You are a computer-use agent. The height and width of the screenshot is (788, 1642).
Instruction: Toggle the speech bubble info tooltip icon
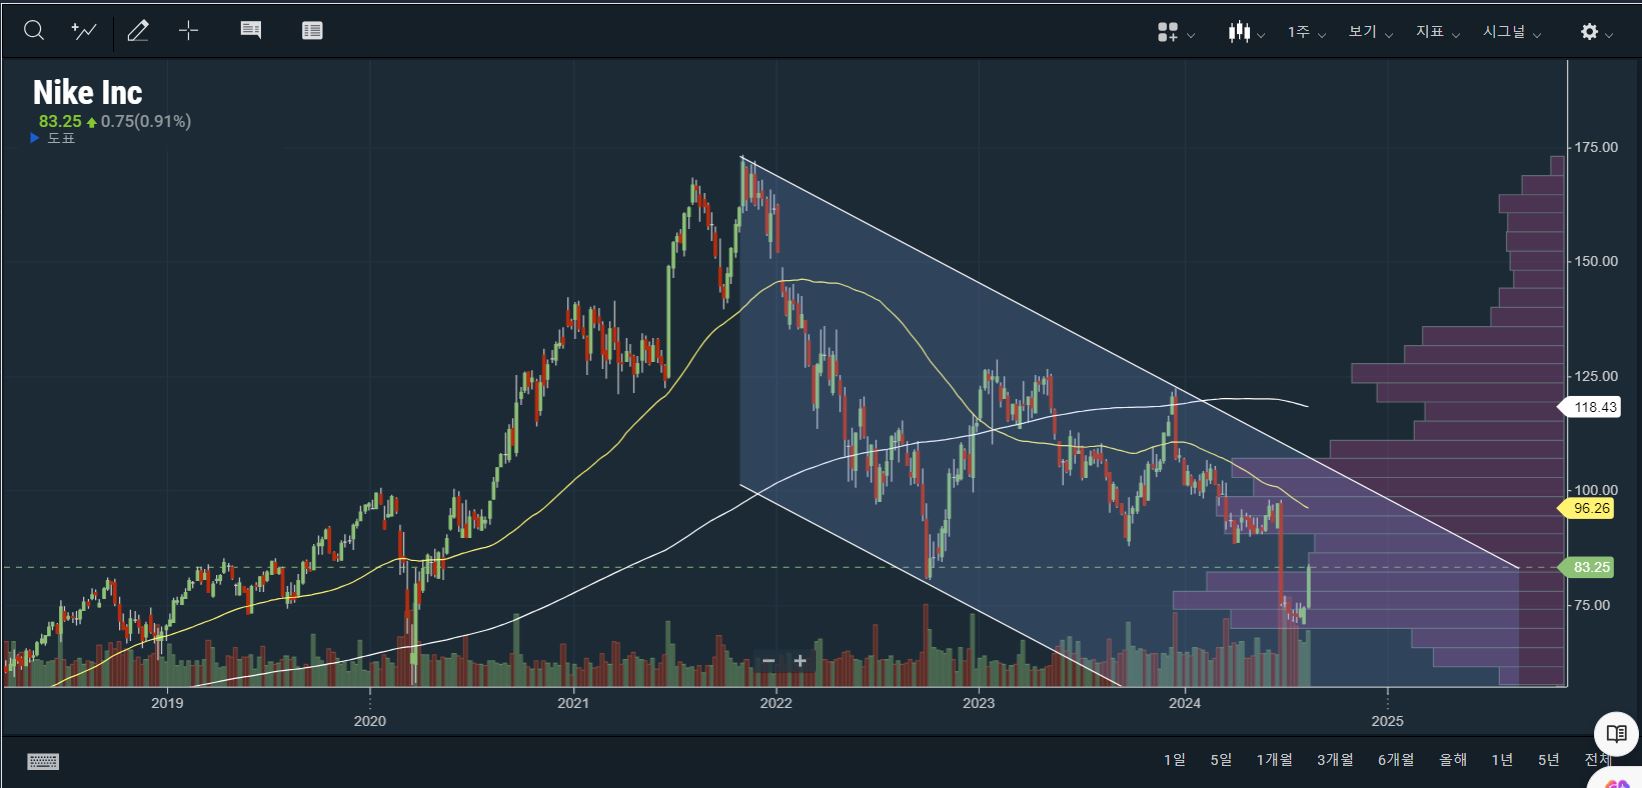[251, 31]
